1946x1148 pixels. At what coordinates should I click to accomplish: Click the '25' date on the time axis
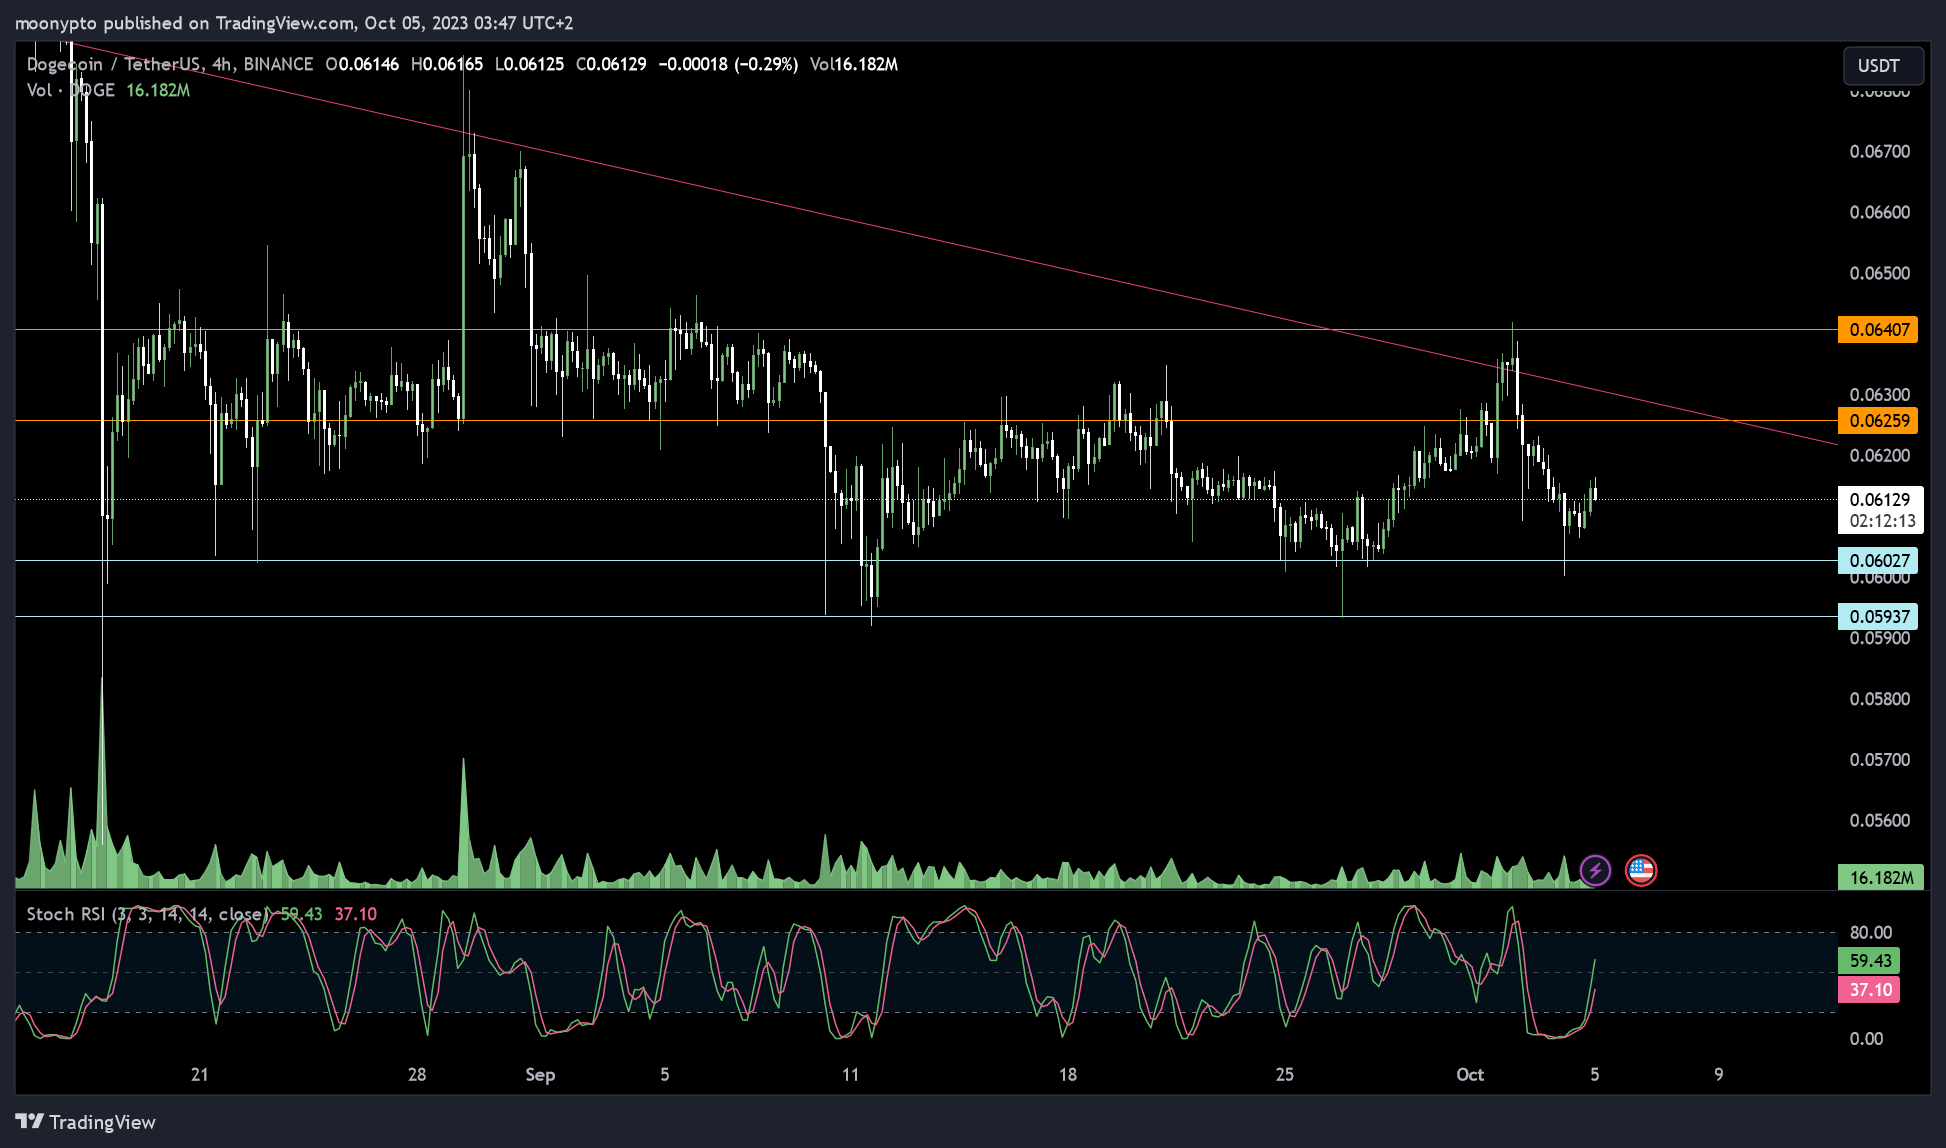(x=1284, y=1075)
